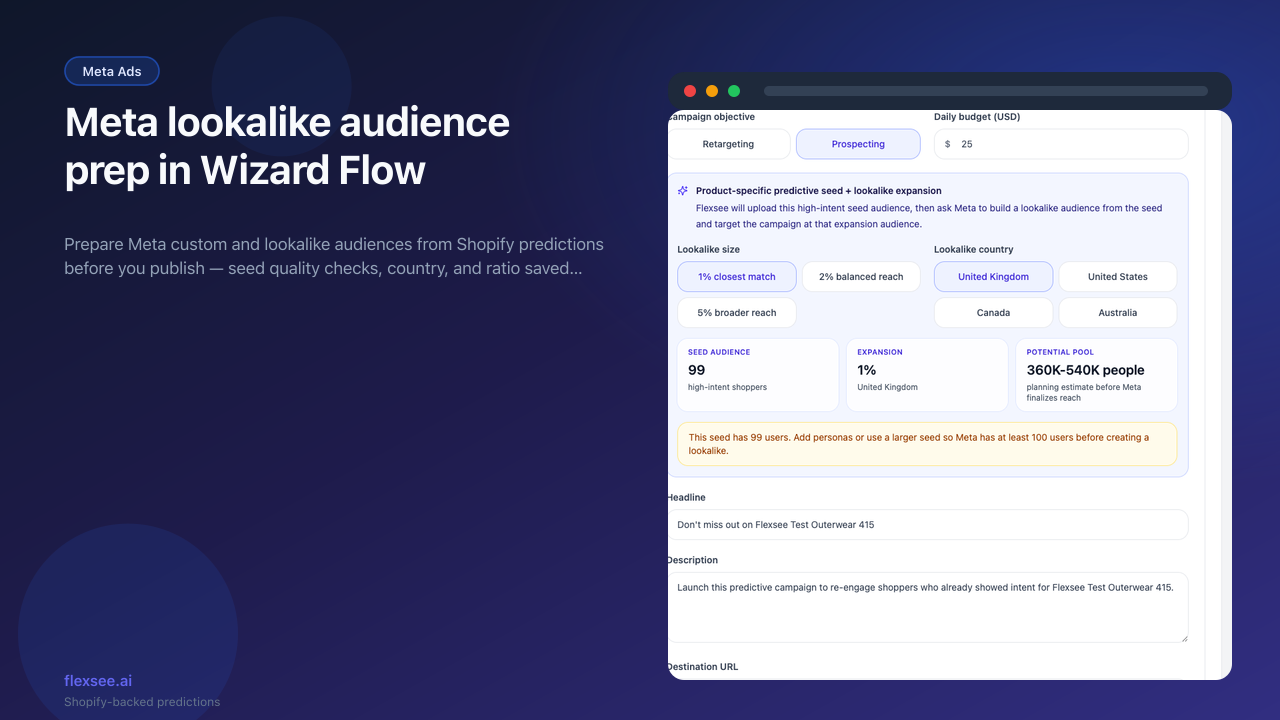Image resolution: width=1280 pixels, height=720 pixels.
Task: Click the Daily budget input field
Action: point(1061,144)
